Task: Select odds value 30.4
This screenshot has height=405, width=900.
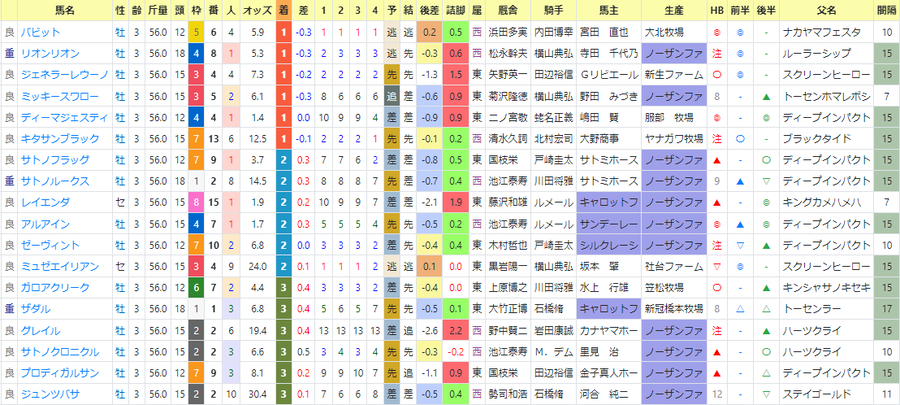Action: [257, 394]
